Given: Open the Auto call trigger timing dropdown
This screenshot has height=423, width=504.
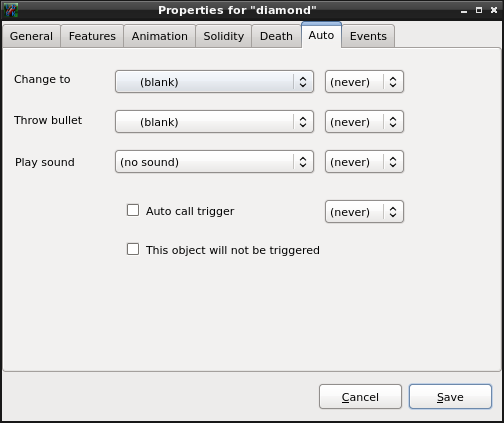Looking at the screenshot, I should click(364, 212).
